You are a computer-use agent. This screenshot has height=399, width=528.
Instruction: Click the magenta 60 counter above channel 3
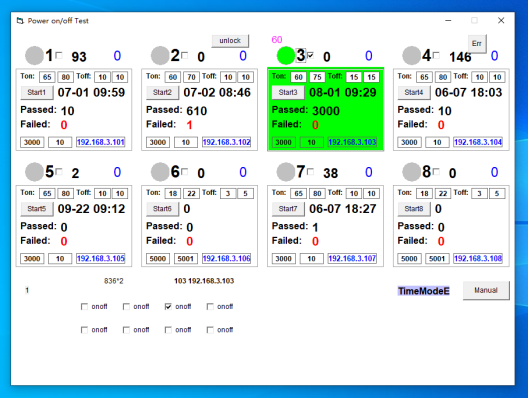(x=277, y=40)
